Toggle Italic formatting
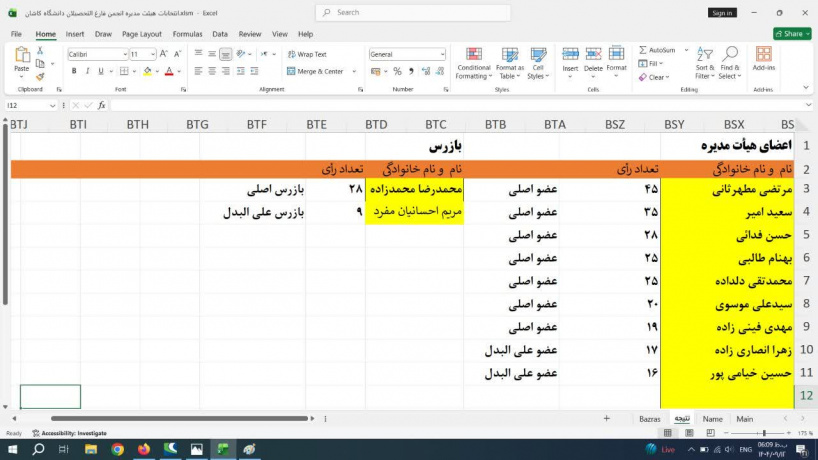The width and height of the screenshot is (818, 460). [x=87, y=71]
